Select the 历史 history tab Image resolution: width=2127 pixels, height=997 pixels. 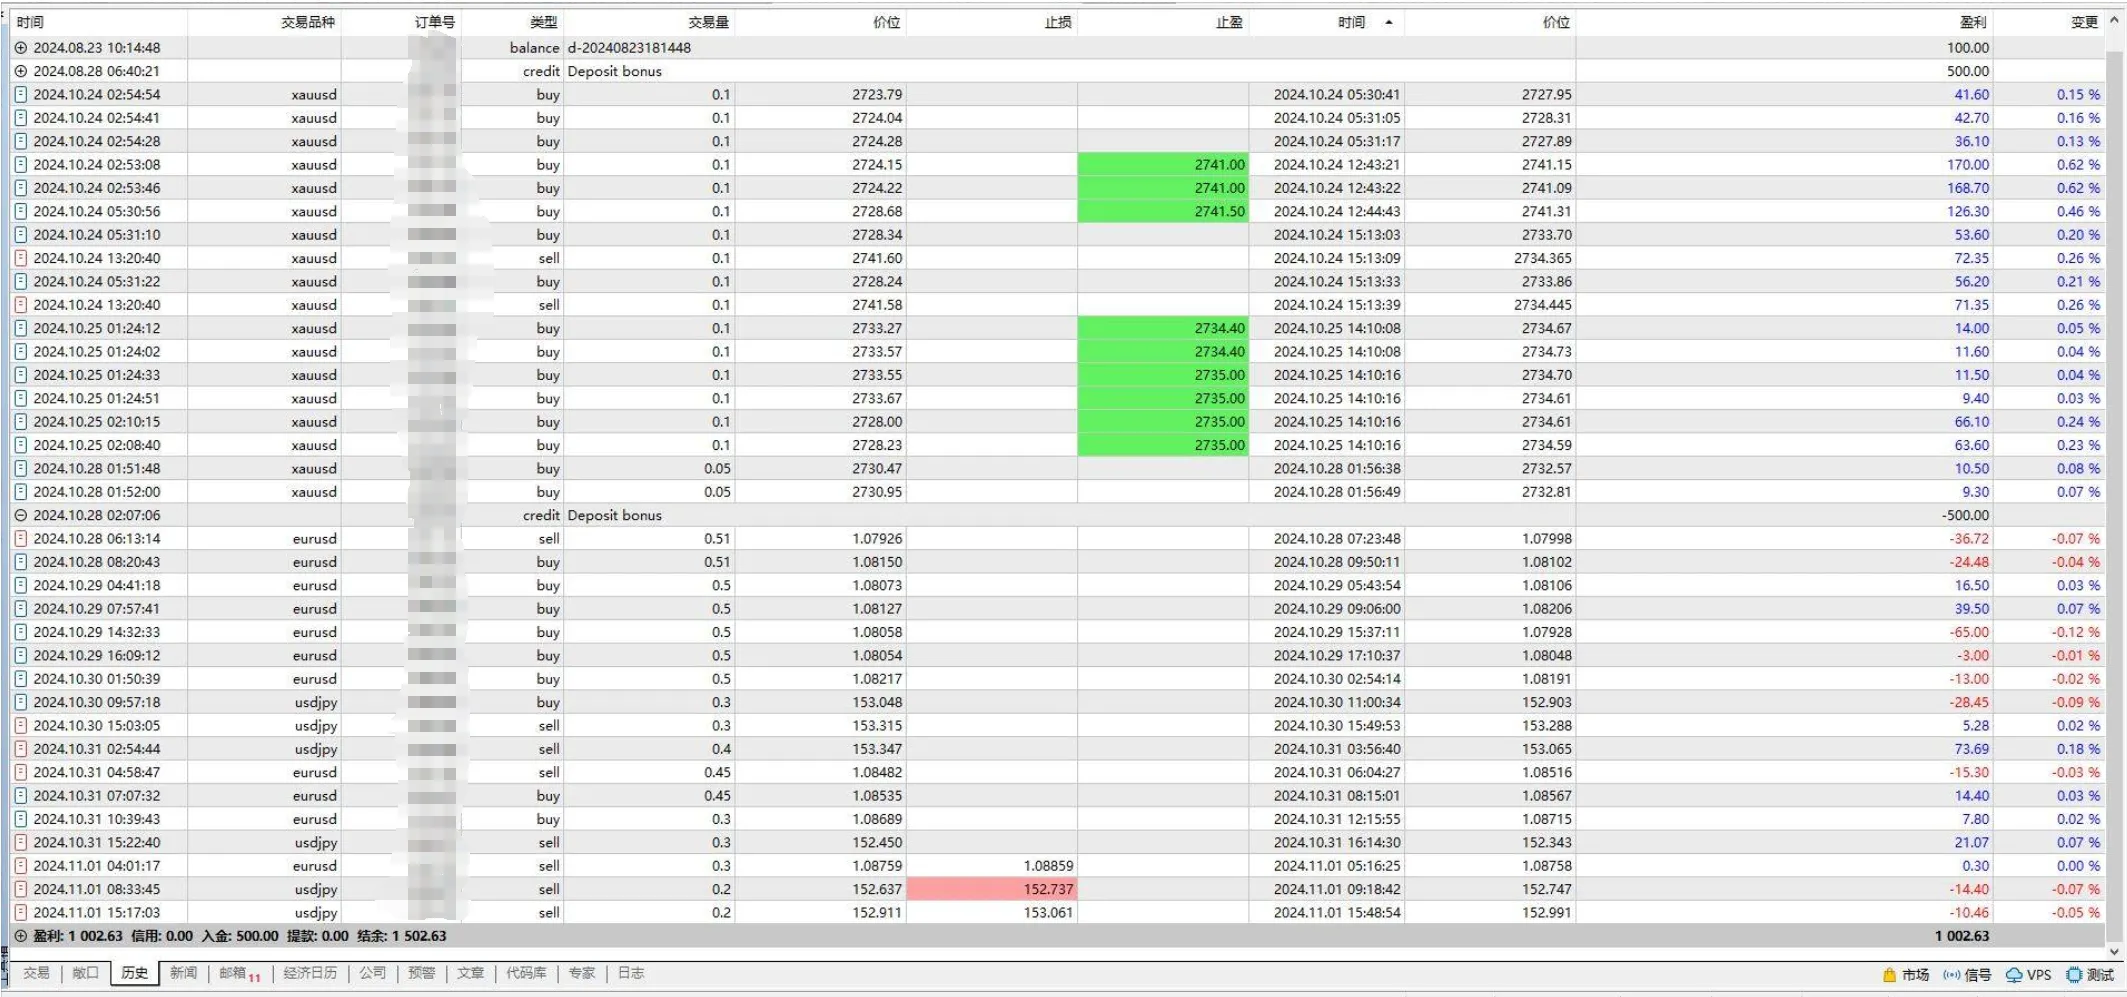tap(134, 973)
